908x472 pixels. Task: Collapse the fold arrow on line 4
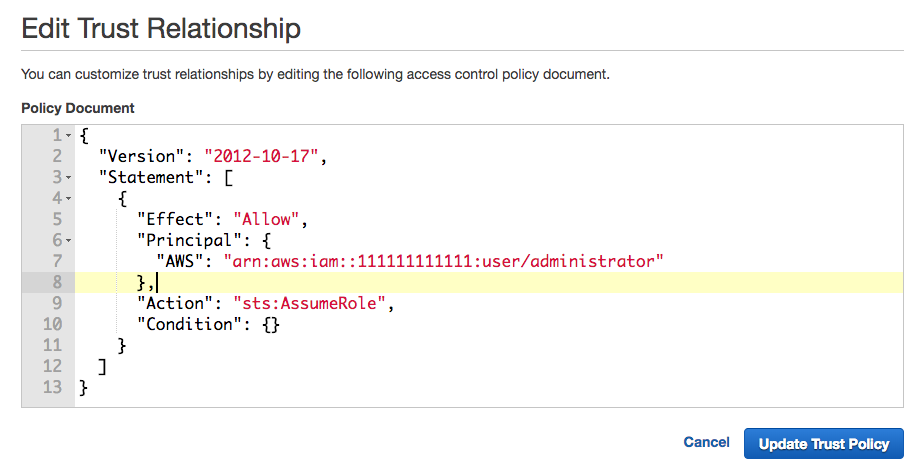coord(68,199)
